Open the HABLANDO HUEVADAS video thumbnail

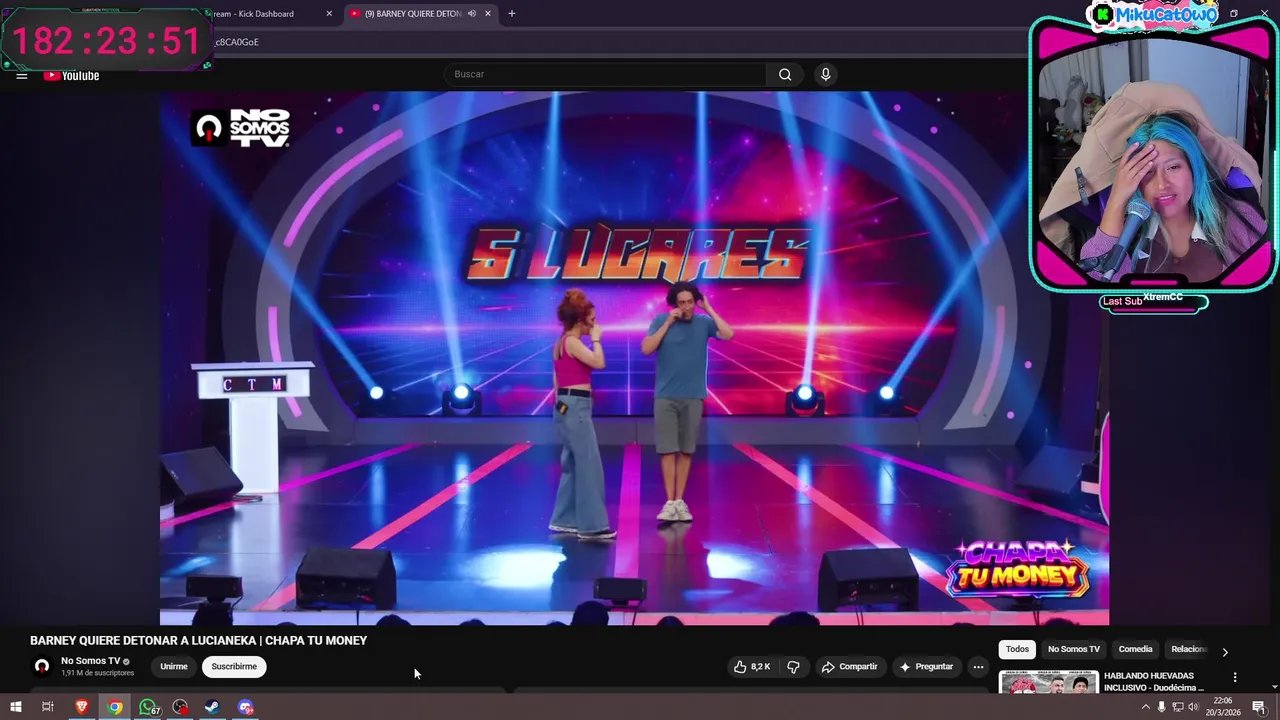pyautogui.click(x=1048, y=682)
